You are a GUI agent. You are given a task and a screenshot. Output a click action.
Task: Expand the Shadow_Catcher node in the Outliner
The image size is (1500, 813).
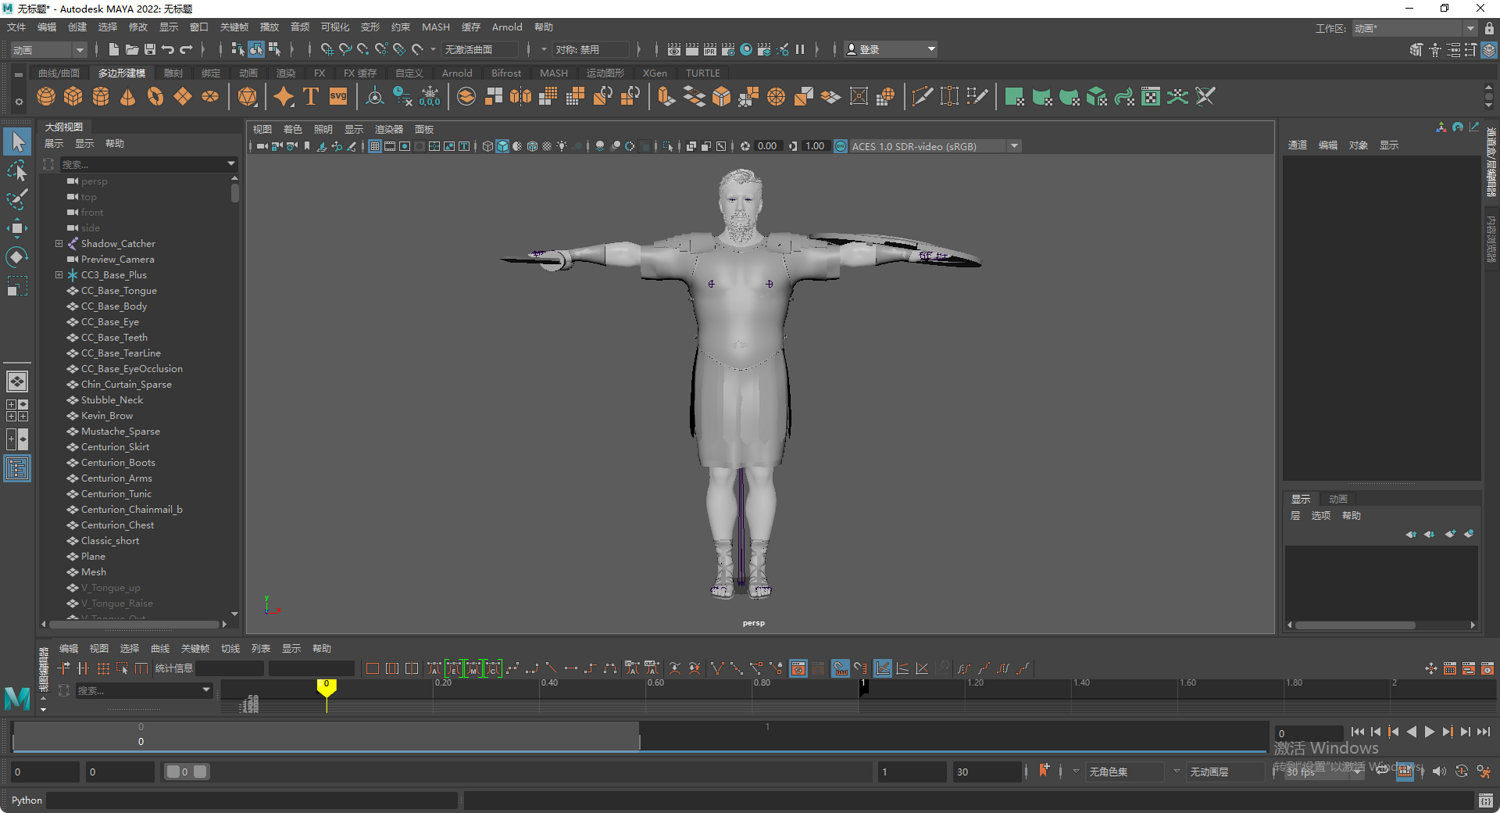click(x=59, y=244)
